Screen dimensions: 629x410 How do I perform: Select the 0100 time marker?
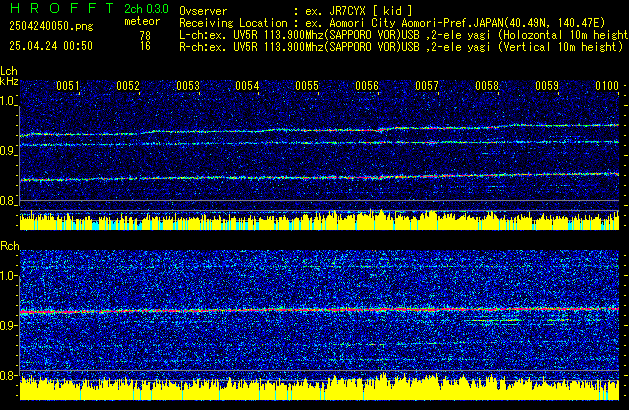click(x=607, y=86)
